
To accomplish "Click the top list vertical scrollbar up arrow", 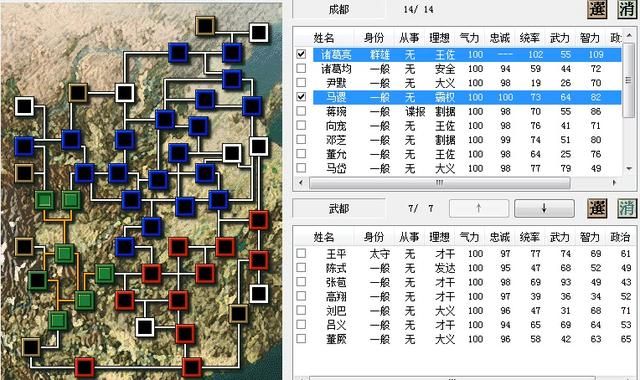I will click(629, 36).
